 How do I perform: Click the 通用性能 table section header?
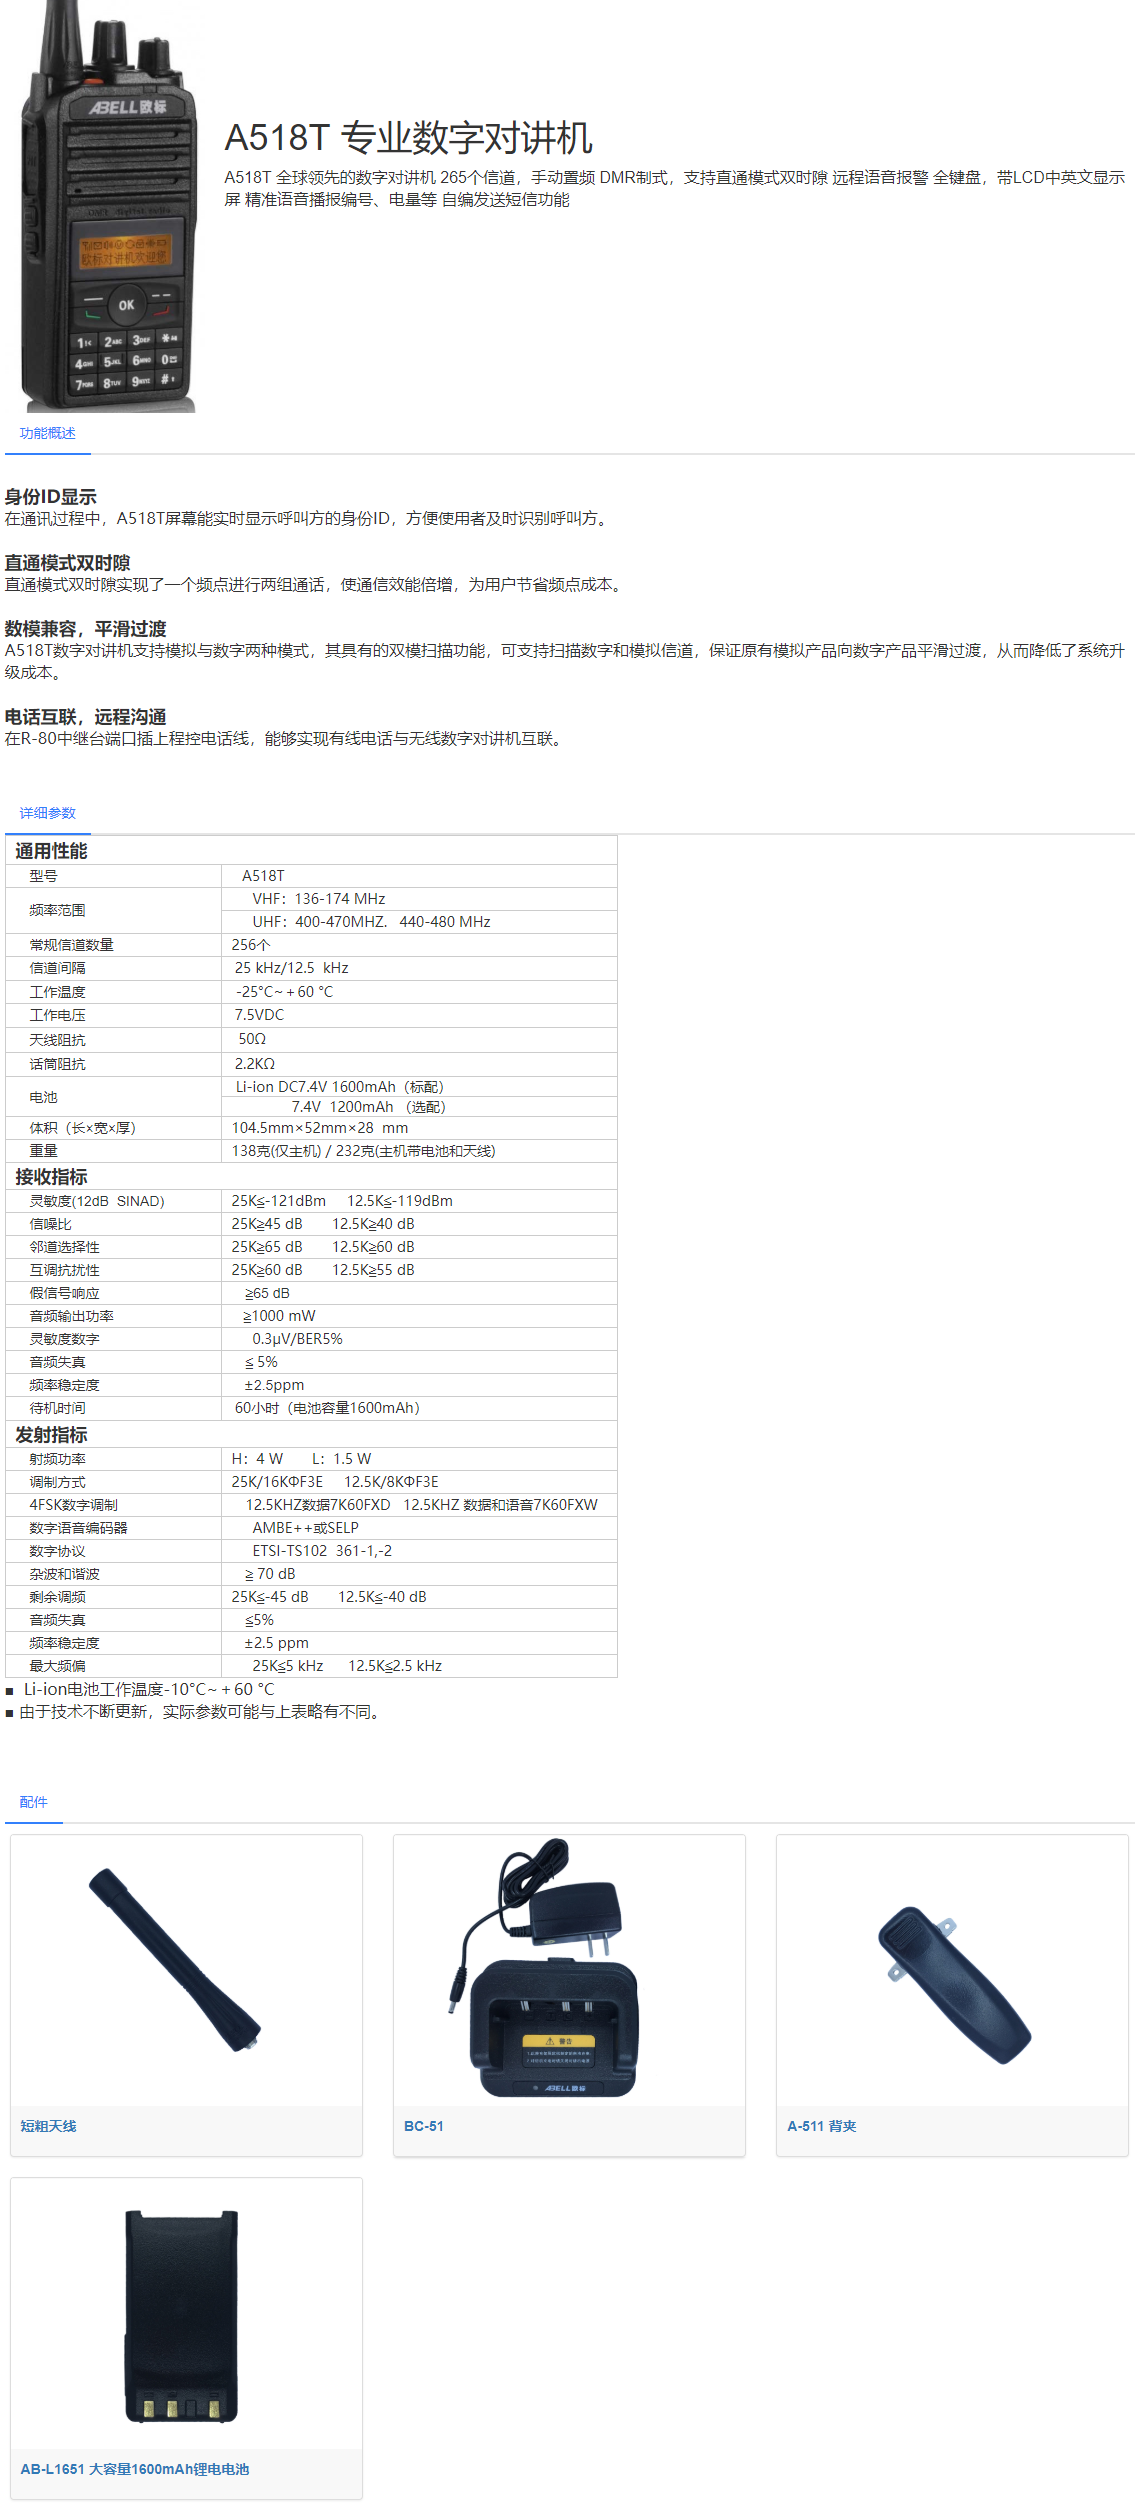tap(52, 851)
